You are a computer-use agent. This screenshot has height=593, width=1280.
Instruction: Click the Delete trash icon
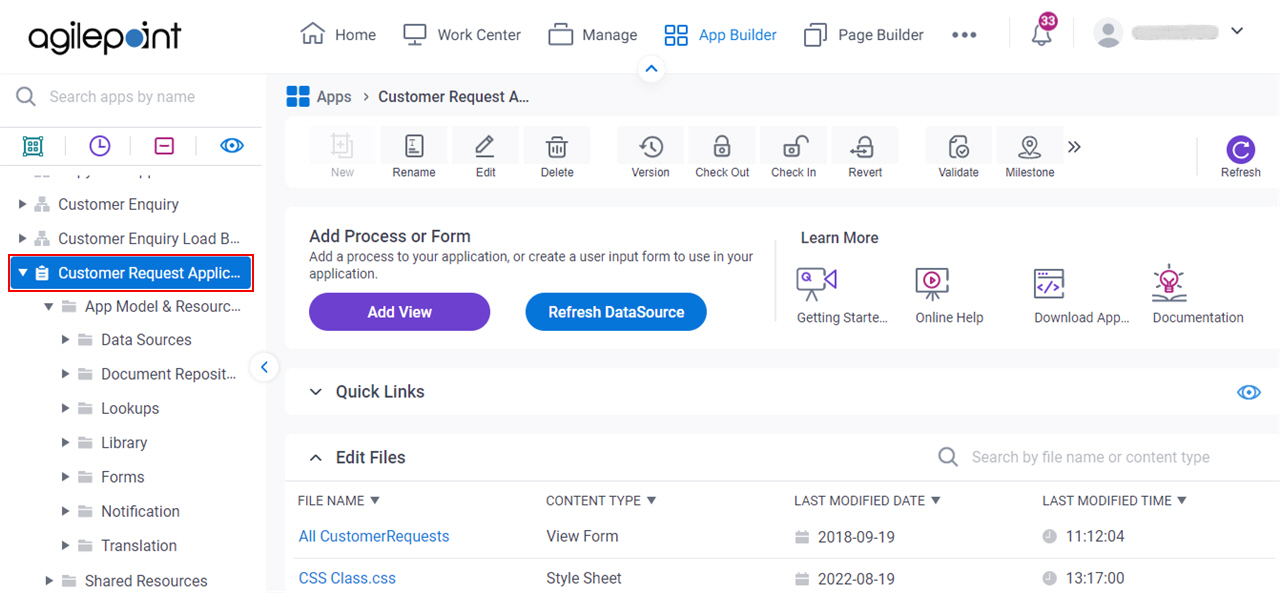(557, 147)
